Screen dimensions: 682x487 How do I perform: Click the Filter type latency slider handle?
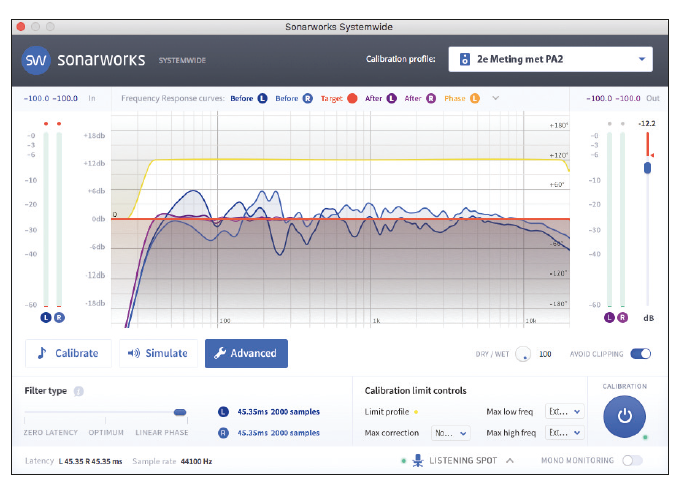coord(180,412)
